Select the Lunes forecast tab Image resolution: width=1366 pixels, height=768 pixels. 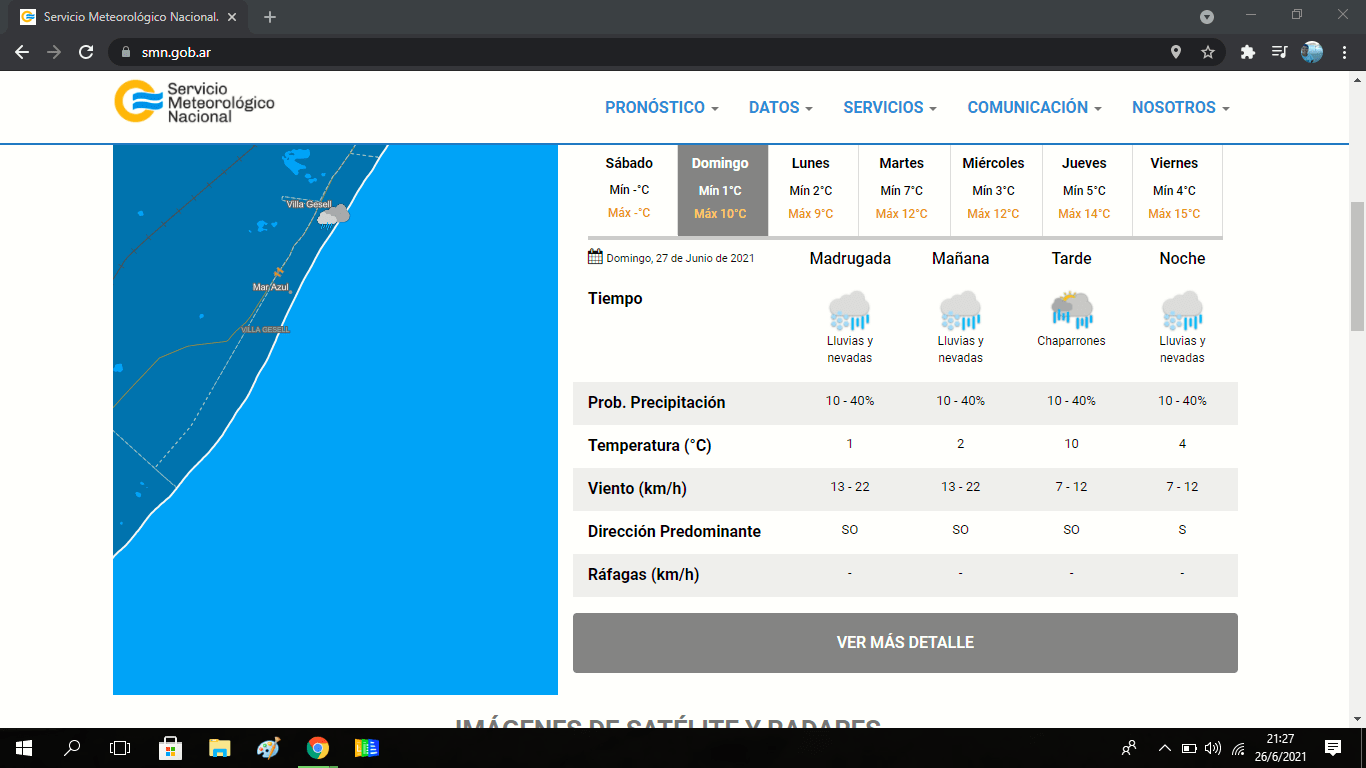pyautogui.click(x=810, y=188)
